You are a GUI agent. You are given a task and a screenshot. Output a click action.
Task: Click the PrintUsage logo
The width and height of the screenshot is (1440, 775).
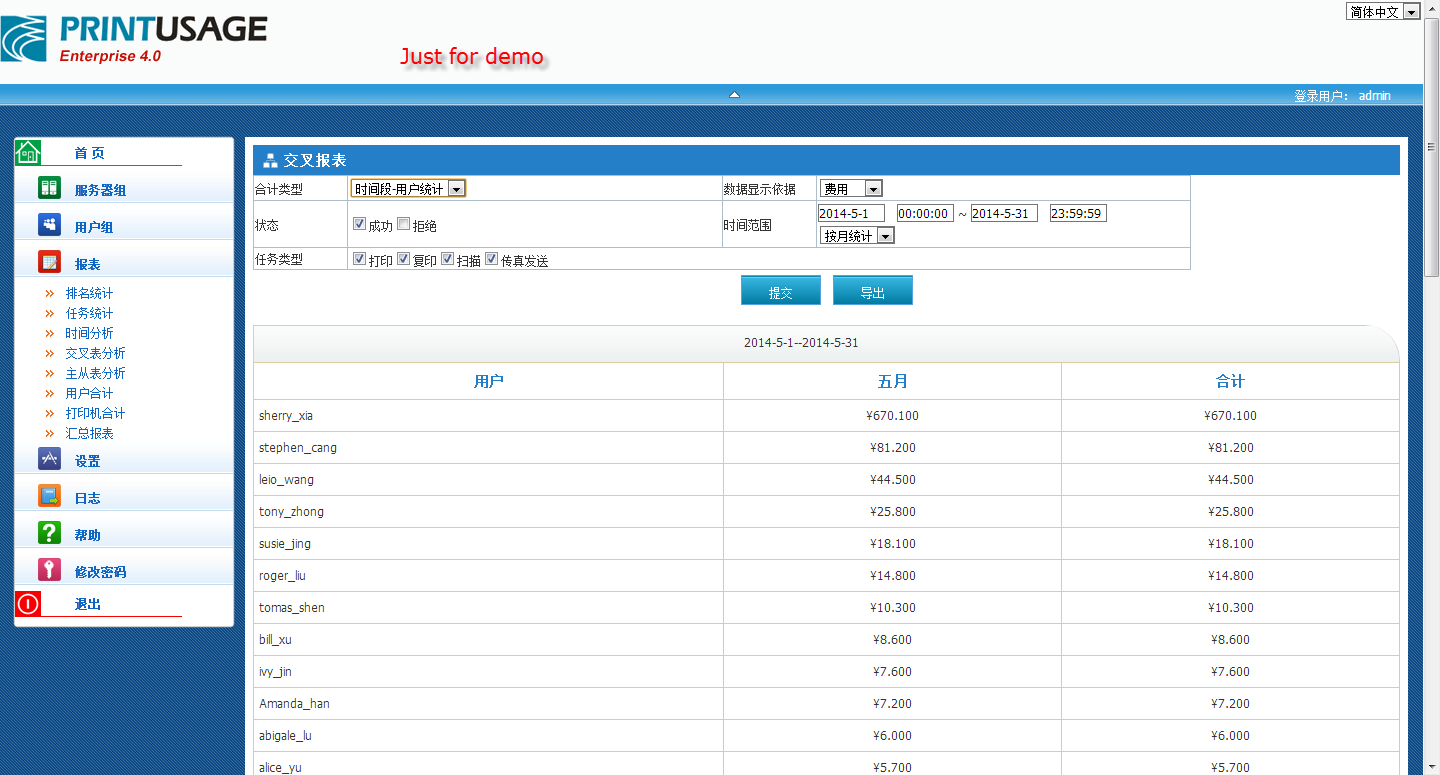(135, 39)
